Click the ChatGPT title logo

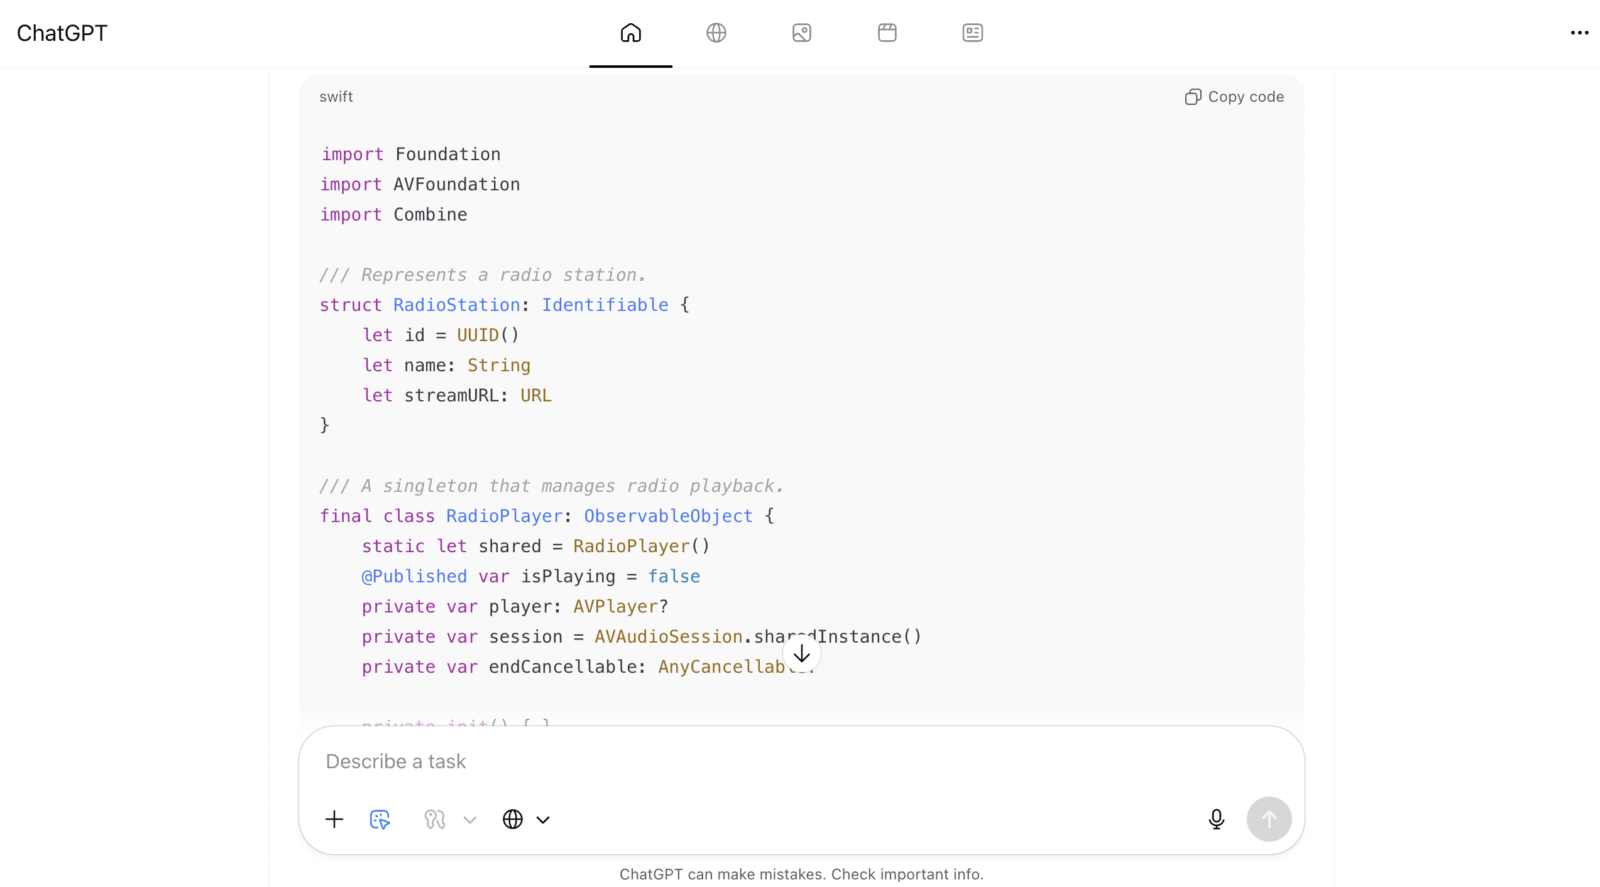pos(62,33)
